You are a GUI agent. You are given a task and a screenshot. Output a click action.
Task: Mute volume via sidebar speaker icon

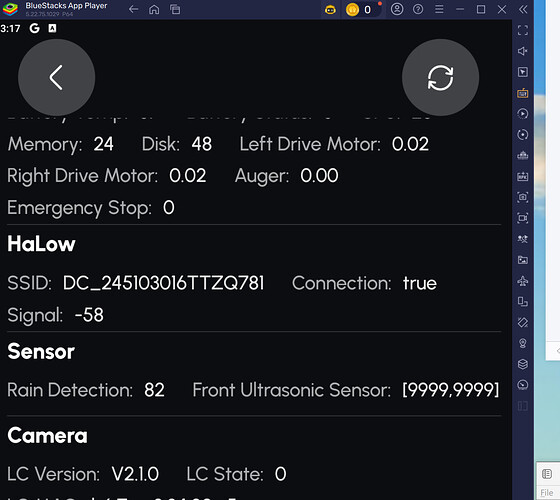[522, 51]
